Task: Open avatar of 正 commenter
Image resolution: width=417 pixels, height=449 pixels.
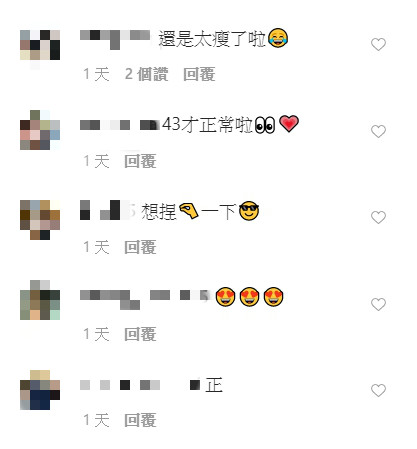Action: click(x=40, y=390)
